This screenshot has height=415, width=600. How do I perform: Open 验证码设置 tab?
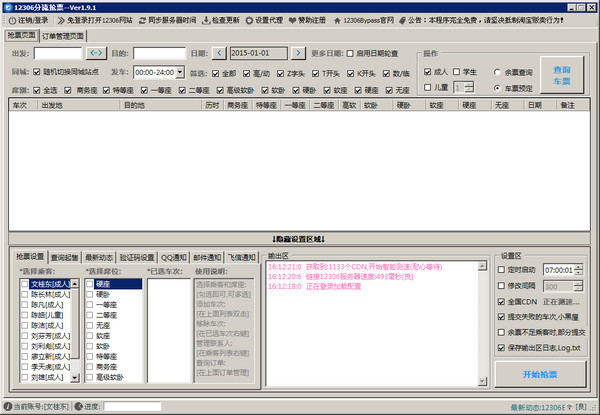pyautogui.click(x=137, y=258)
